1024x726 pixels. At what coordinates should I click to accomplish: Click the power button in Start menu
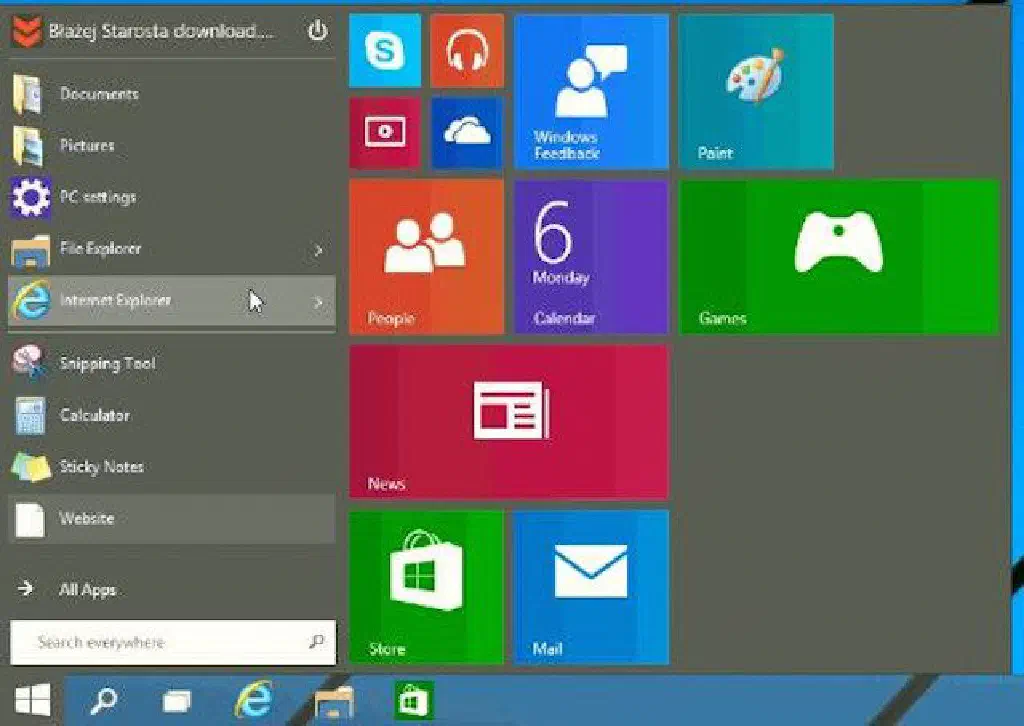pyautogui.click(x=317, y=31)
